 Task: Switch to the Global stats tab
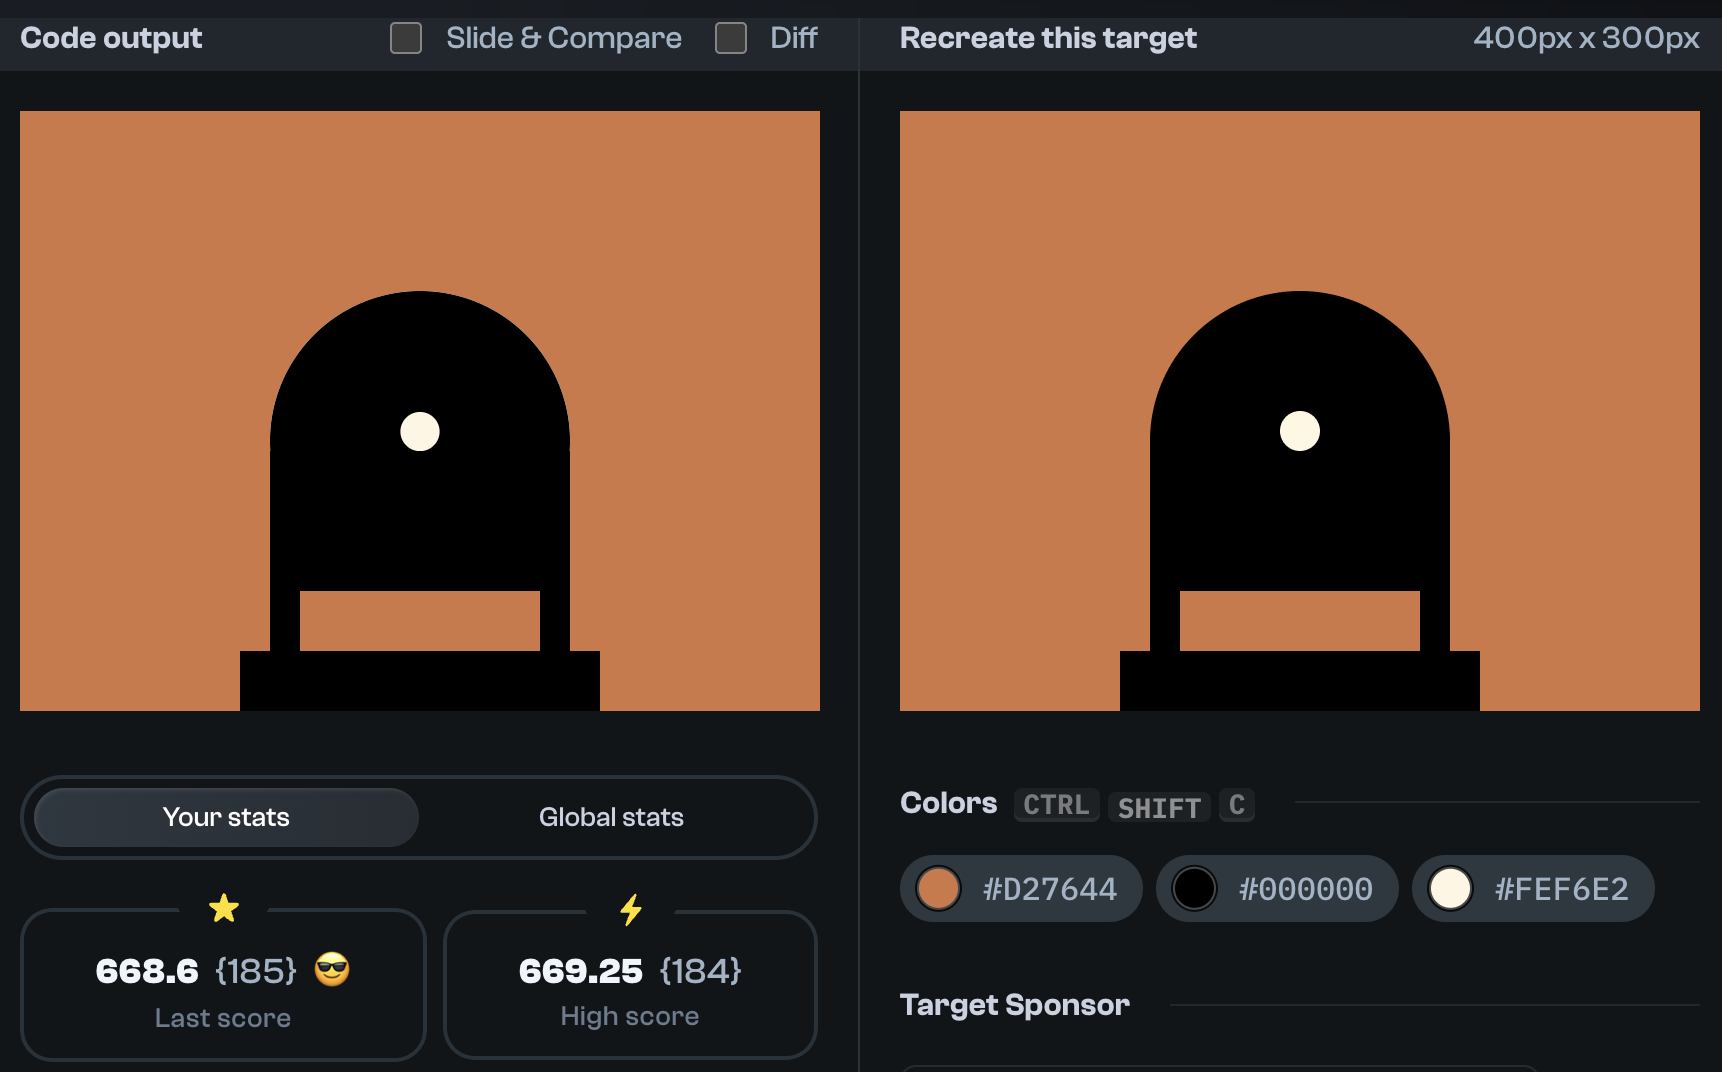tap(611, 817)
